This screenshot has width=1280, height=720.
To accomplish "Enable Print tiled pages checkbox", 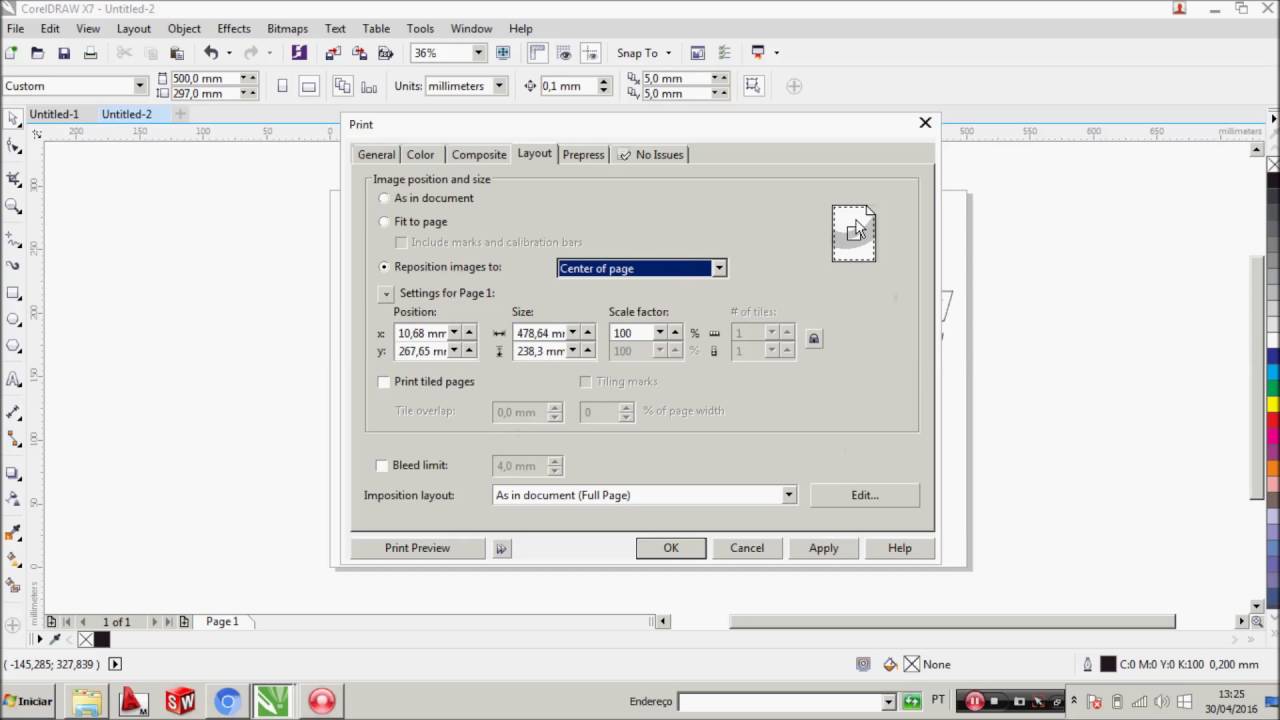I will (x=384, y=382).
